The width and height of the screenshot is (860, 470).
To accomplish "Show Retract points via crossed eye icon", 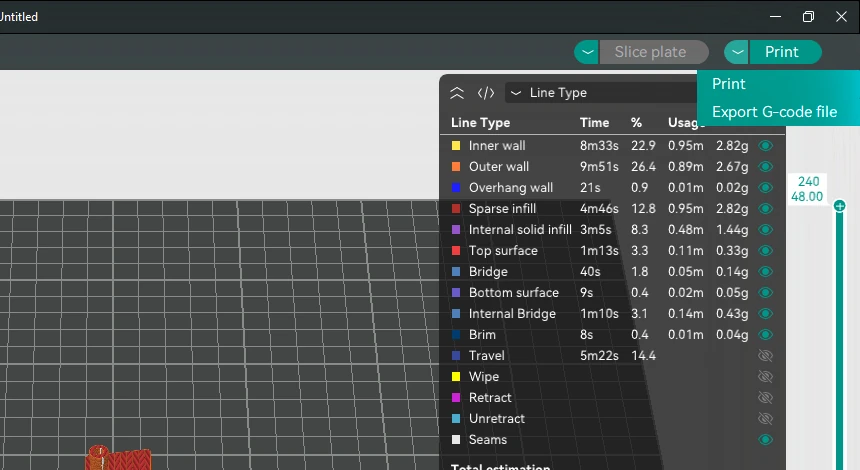I will [766, 398].
